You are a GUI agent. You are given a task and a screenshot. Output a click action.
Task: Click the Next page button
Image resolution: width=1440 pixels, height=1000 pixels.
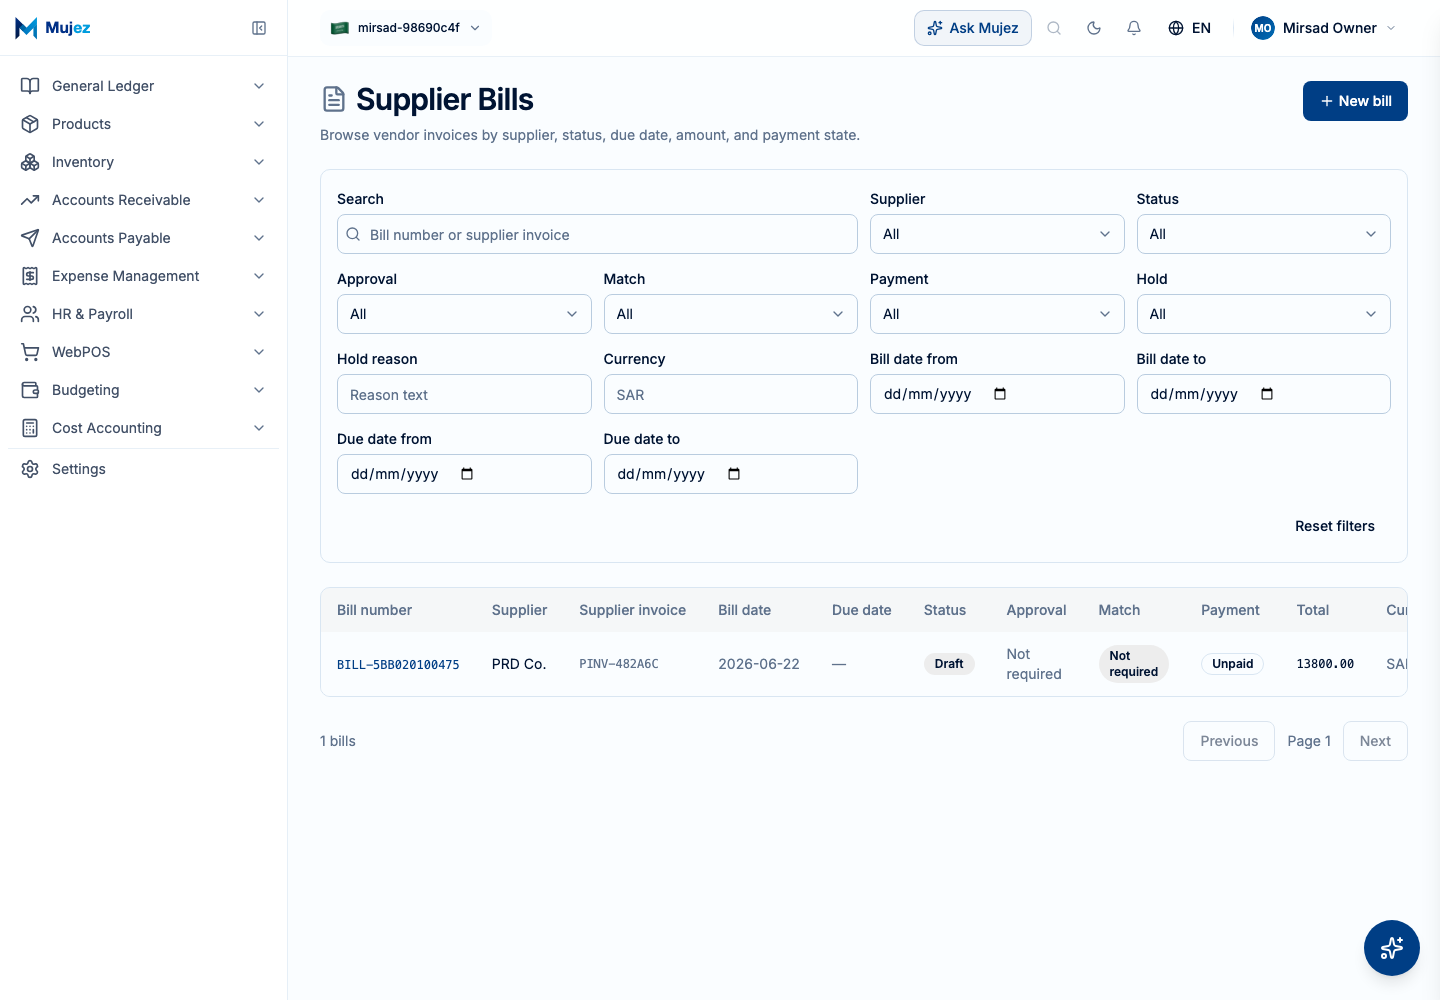tap(1375, 741)
